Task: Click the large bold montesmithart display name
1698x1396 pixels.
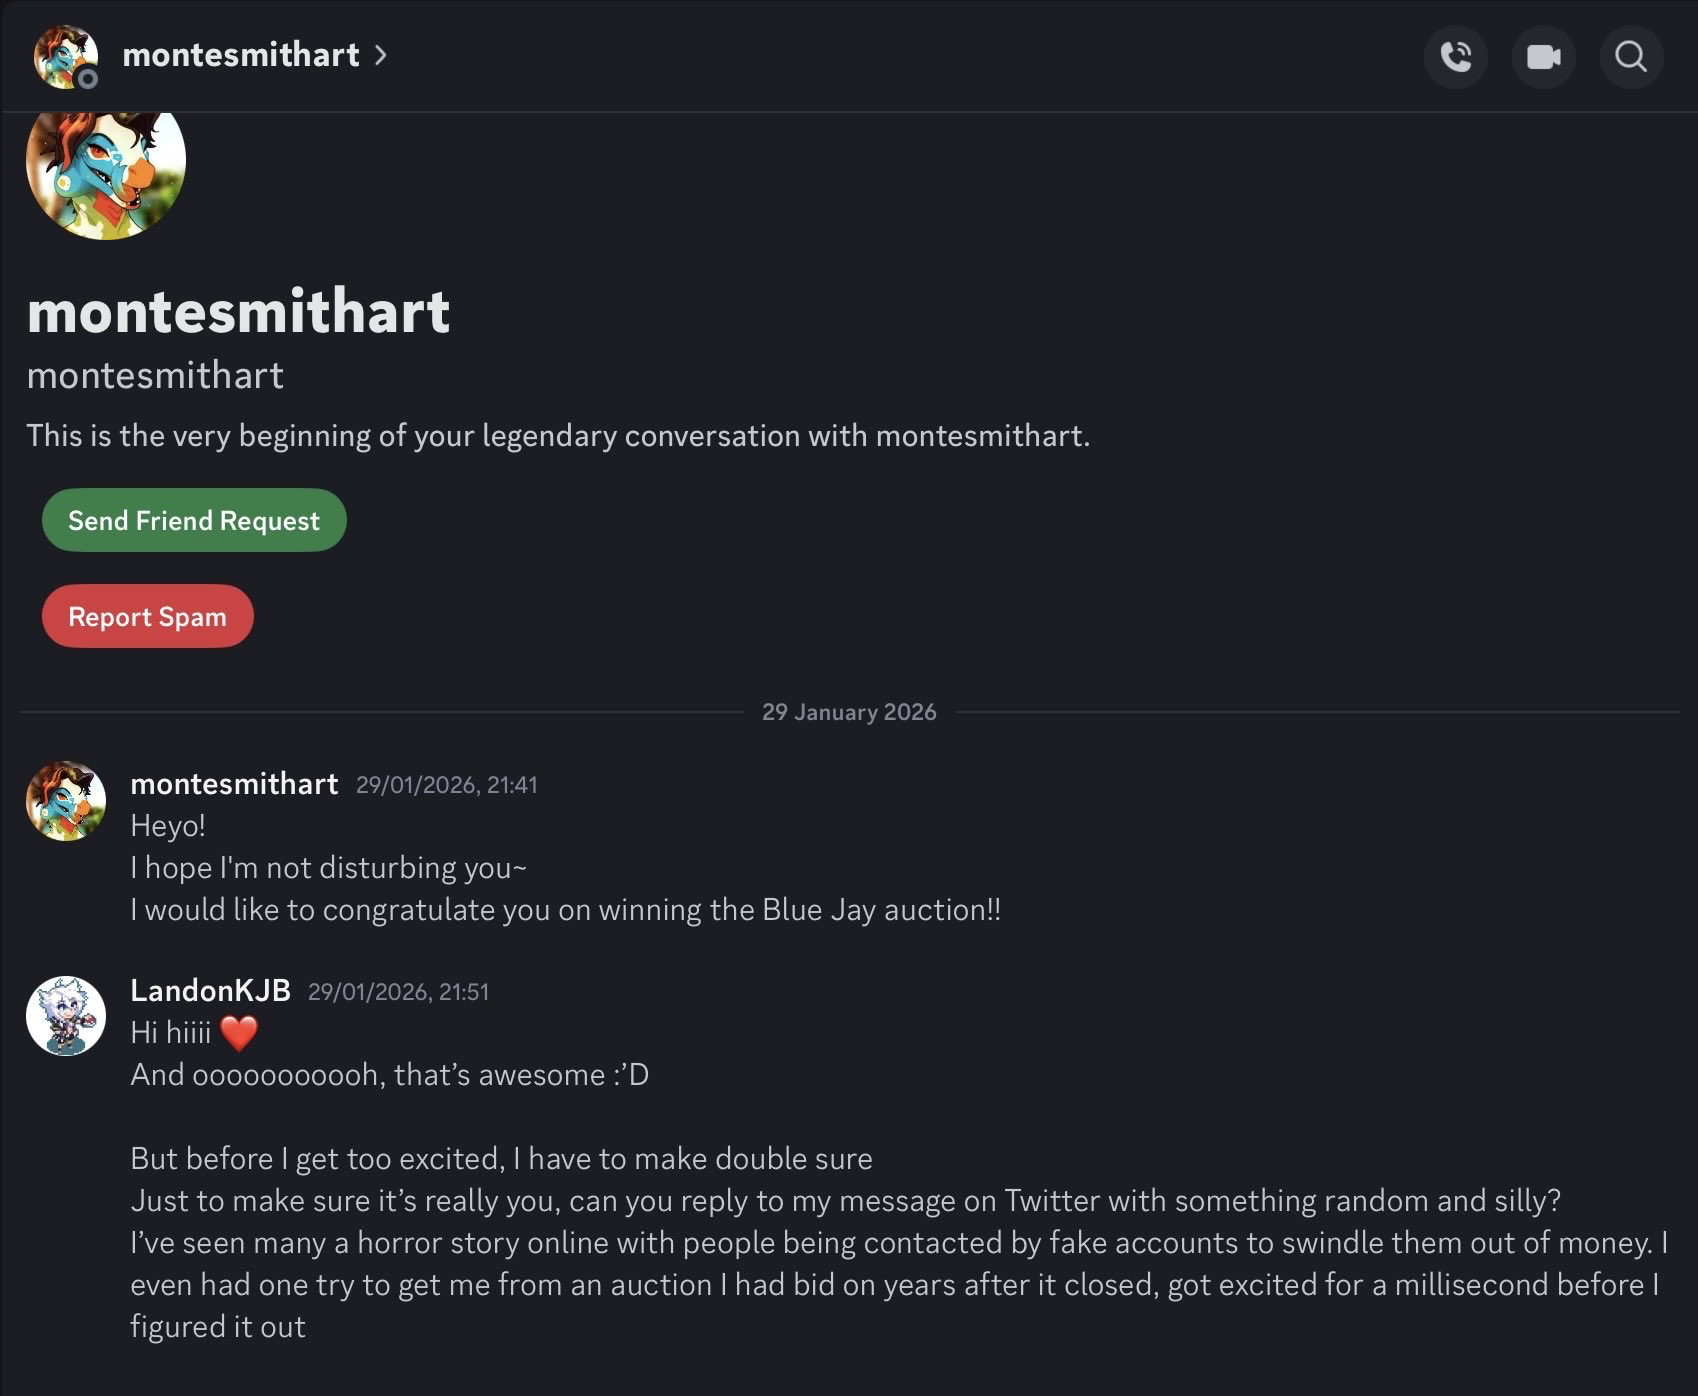Action: pos(238,311)
